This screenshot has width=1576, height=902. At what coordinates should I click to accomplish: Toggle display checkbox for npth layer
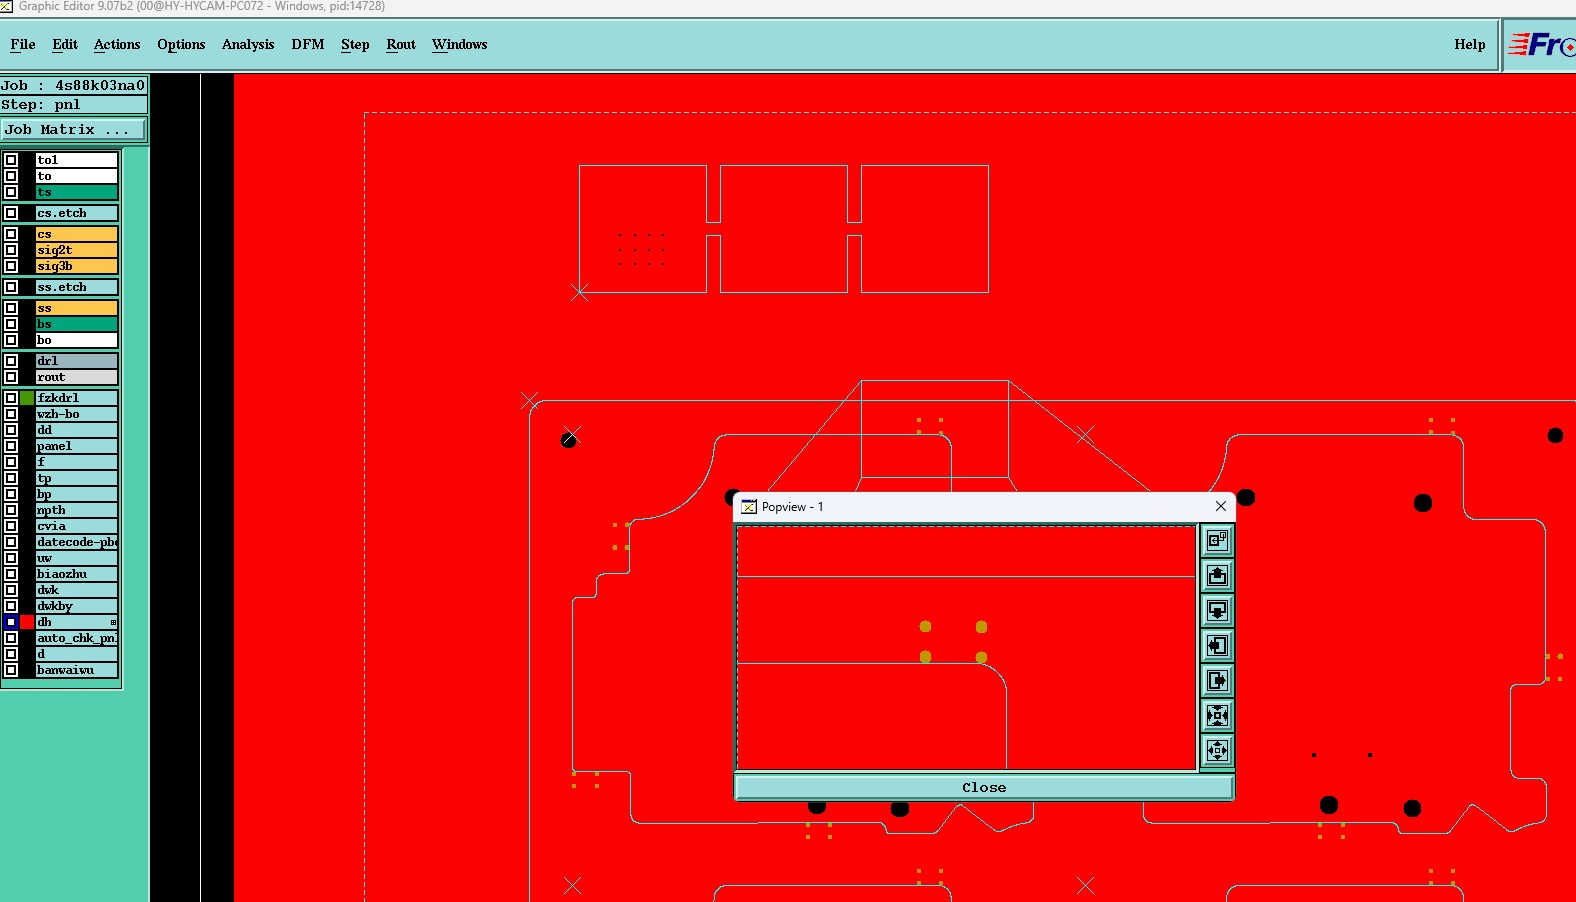click(11, 510)
